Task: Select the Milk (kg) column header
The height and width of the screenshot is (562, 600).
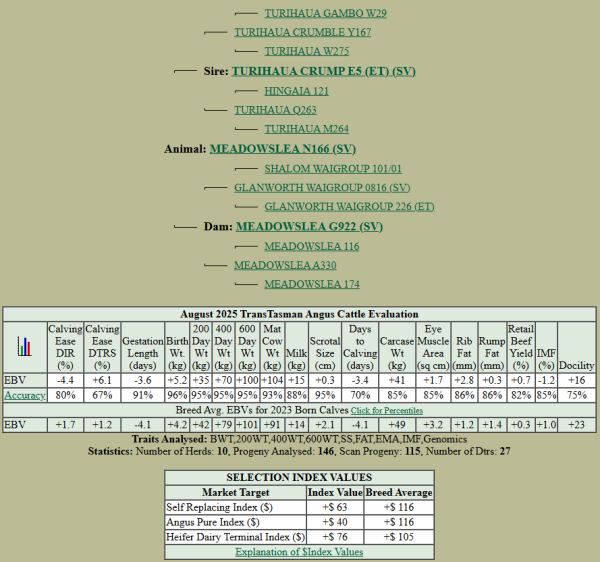Action: point(297,347)
